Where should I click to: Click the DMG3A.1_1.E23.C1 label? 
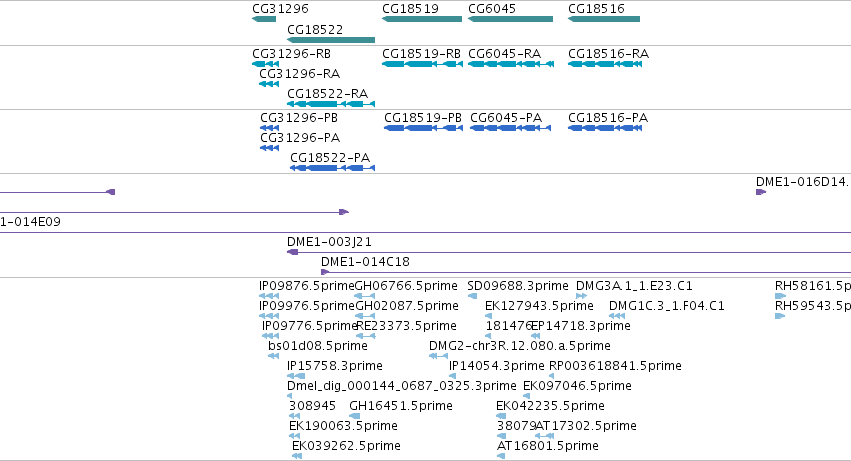click(634, 286)
